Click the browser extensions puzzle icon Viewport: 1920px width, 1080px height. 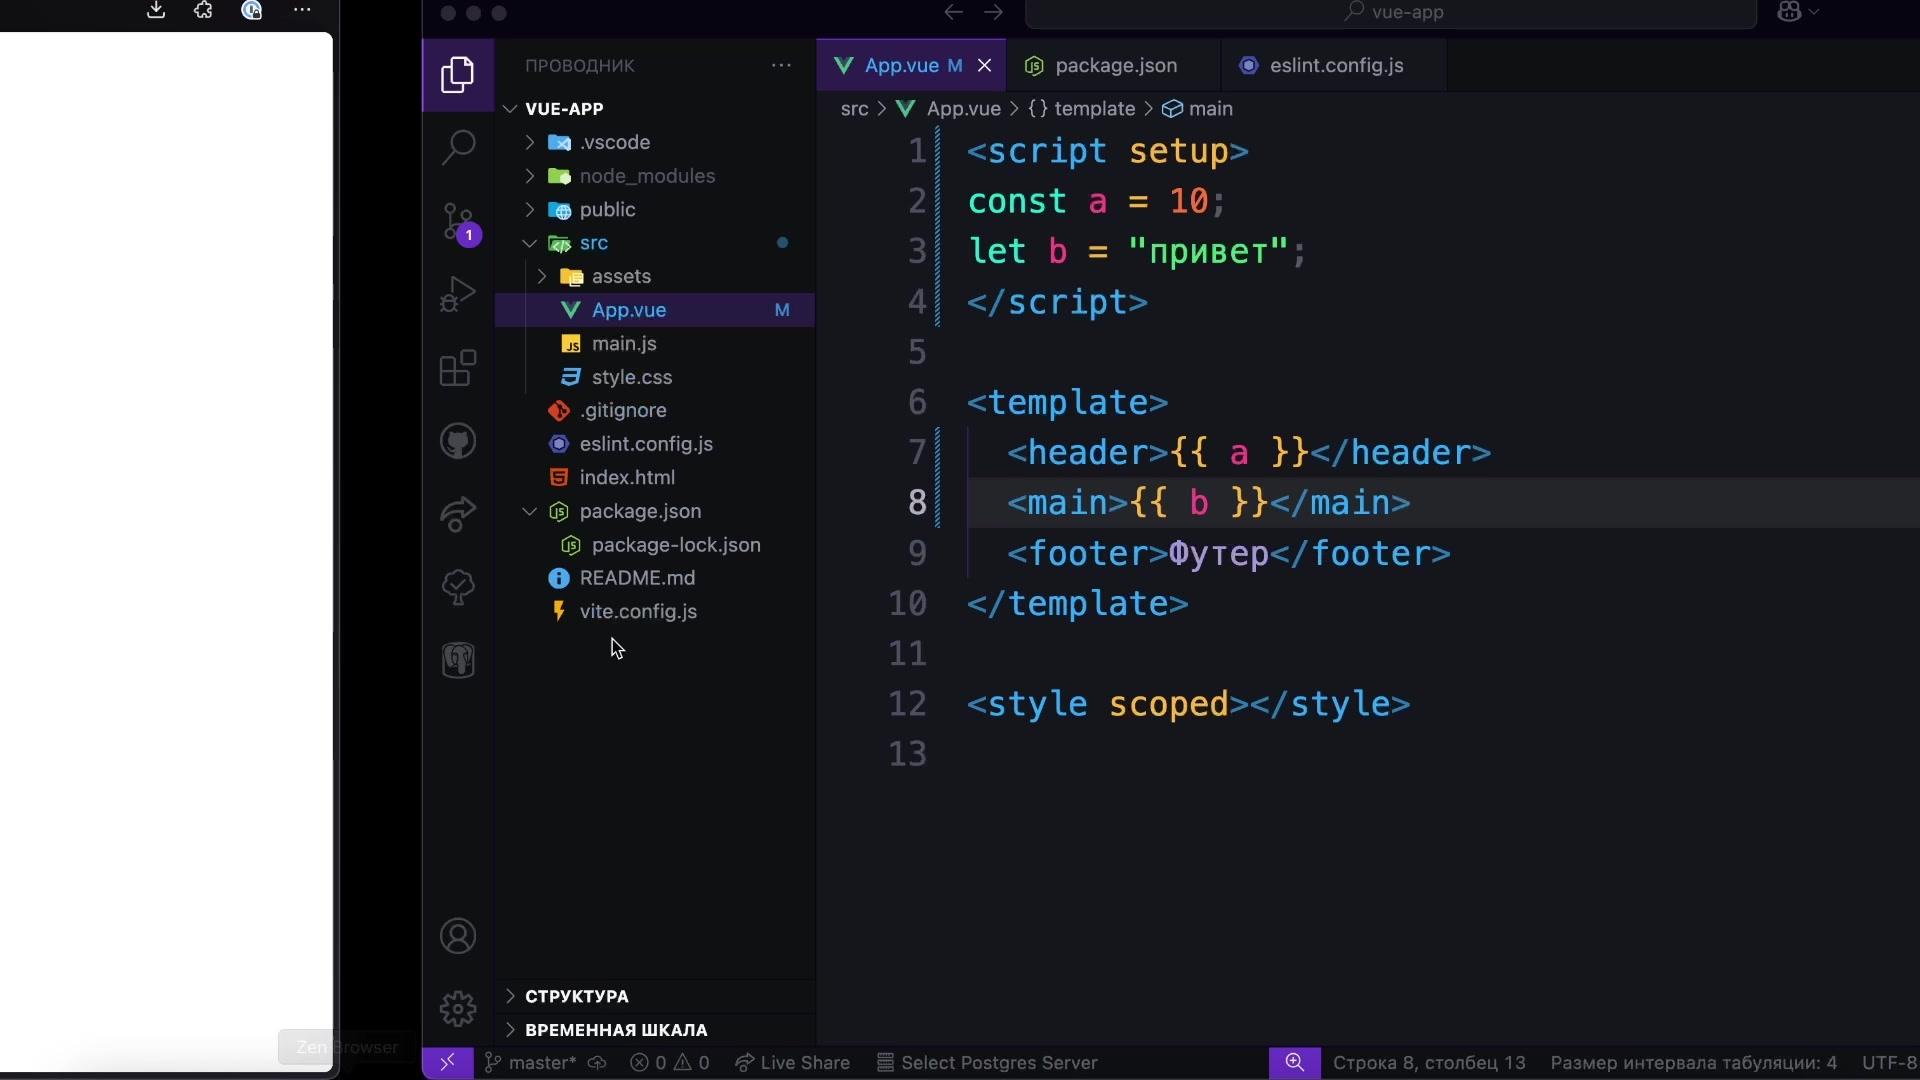tap(204, 10)
